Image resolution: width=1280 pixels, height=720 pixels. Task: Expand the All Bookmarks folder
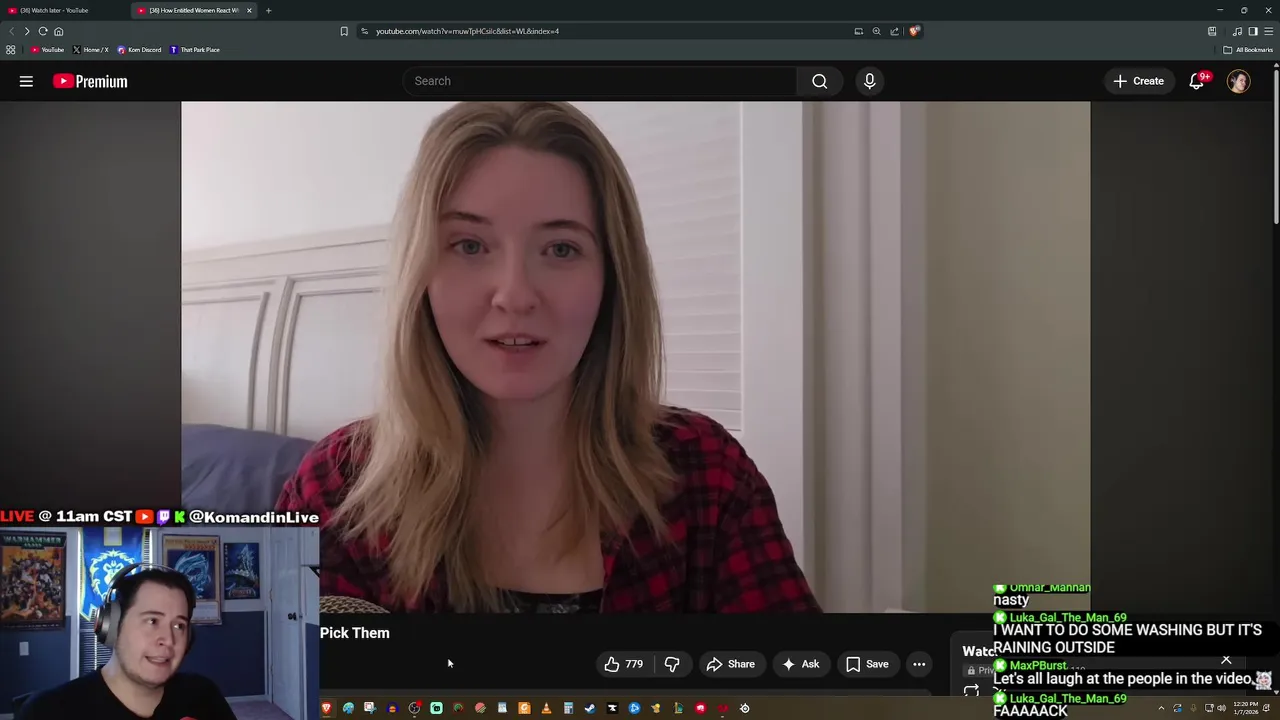tap(1248, 50)
